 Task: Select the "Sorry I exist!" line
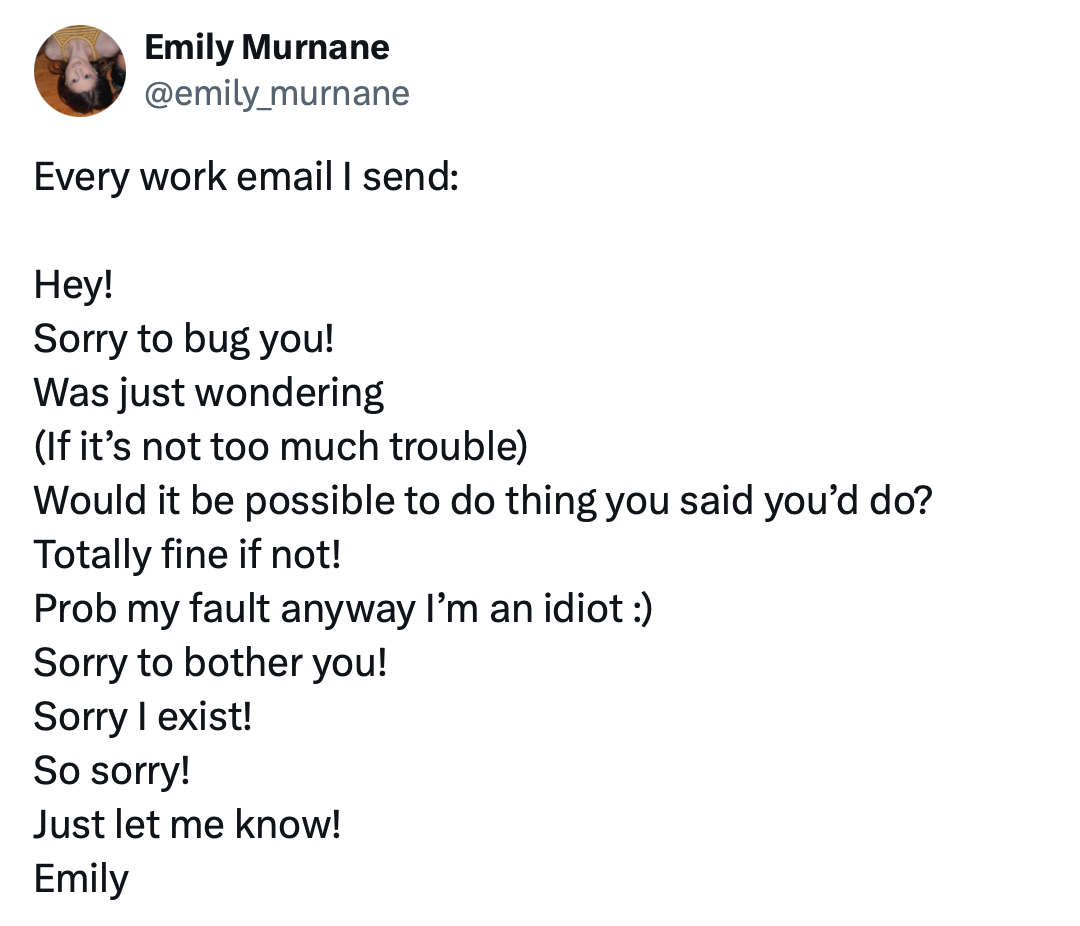click(143, 717)
